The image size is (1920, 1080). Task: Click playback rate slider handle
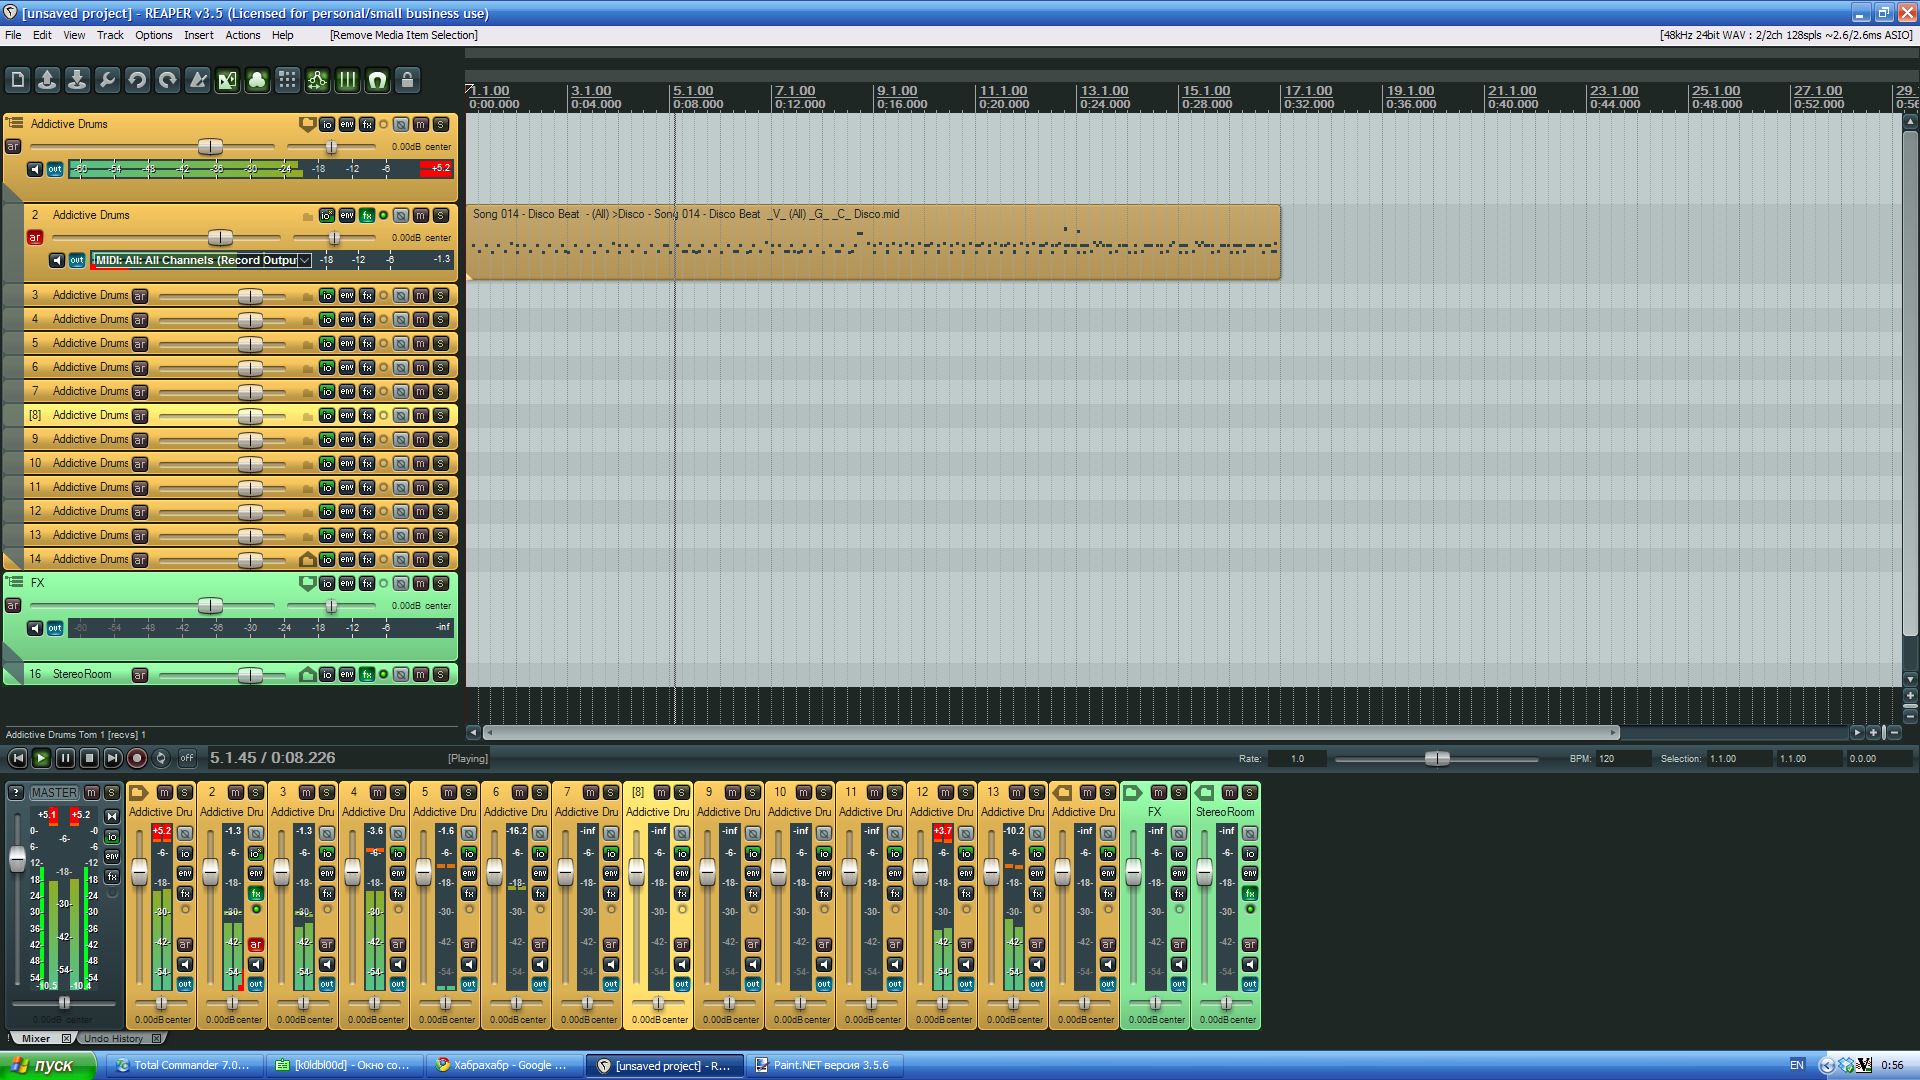(1437, 758)
